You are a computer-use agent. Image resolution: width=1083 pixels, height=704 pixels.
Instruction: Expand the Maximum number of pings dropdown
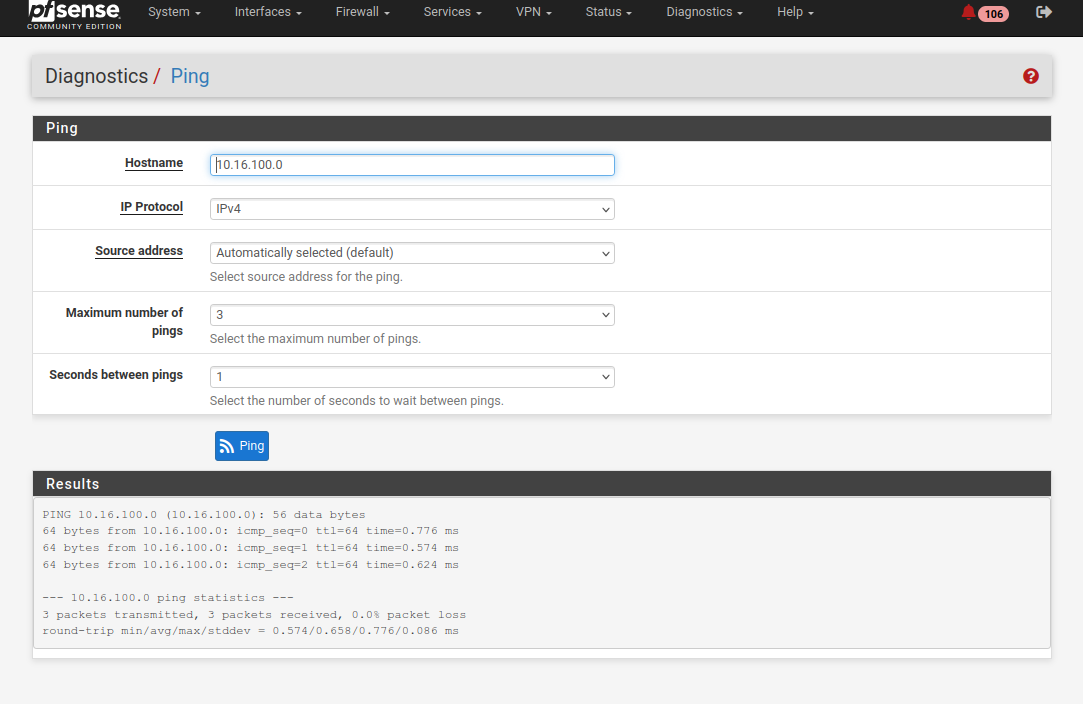click(x=412, y=315)
